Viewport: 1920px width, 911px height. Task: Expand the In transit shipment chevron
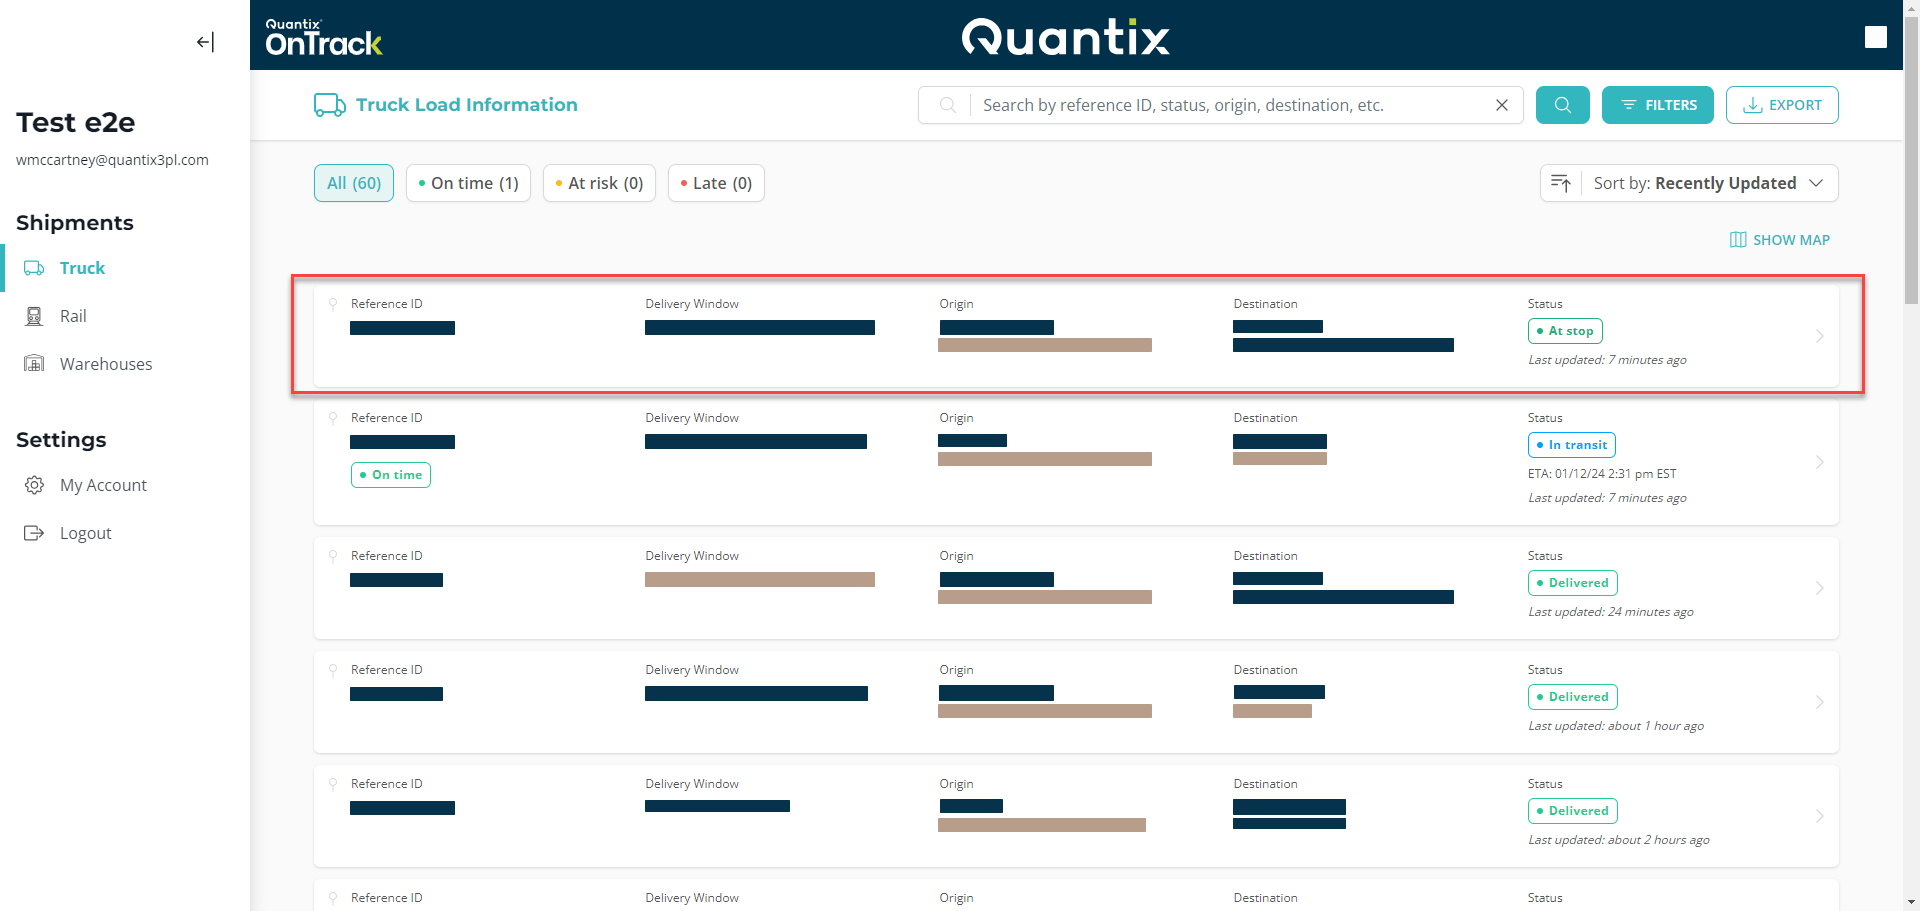pyautogui.click(x=1819, y=462)
